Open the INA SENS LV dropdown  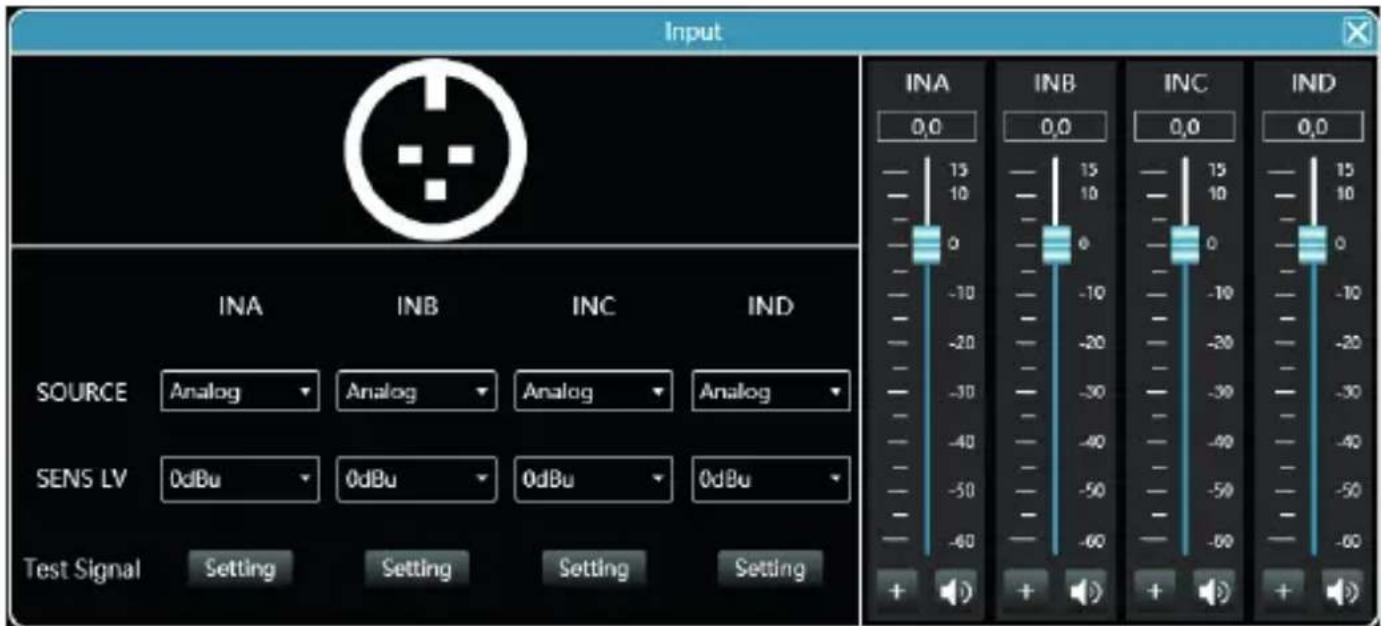pos(239,478)
